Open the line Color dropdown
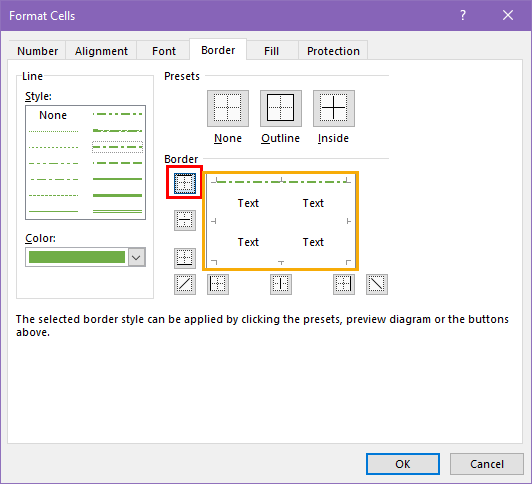 coord(136,257)
